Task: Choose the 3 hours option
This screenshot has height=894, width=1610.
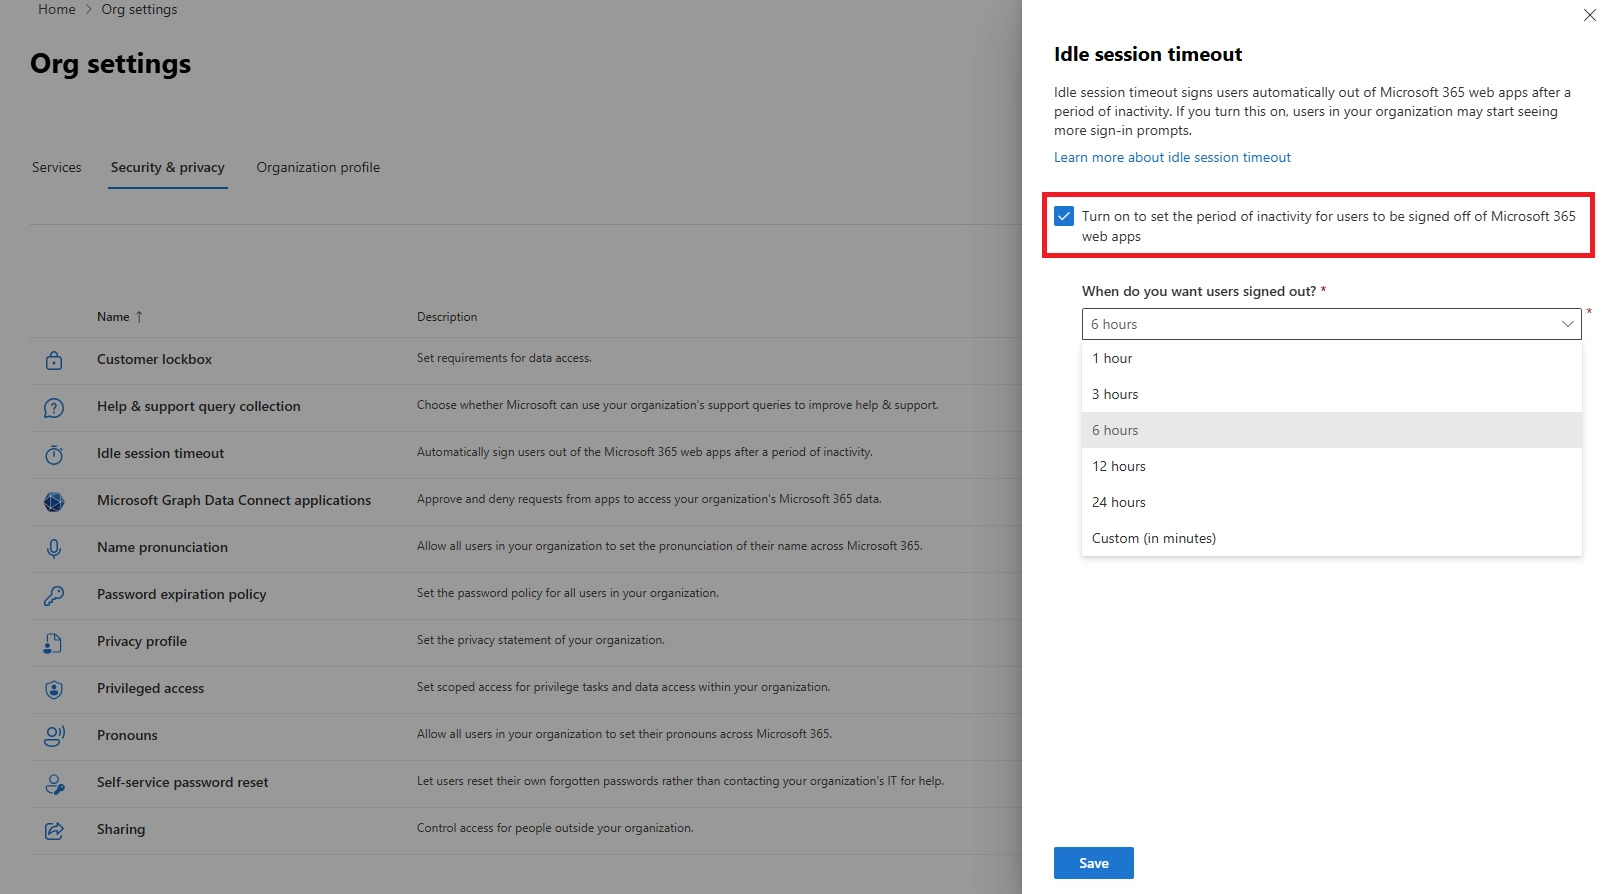Action: pos(1331,394)
